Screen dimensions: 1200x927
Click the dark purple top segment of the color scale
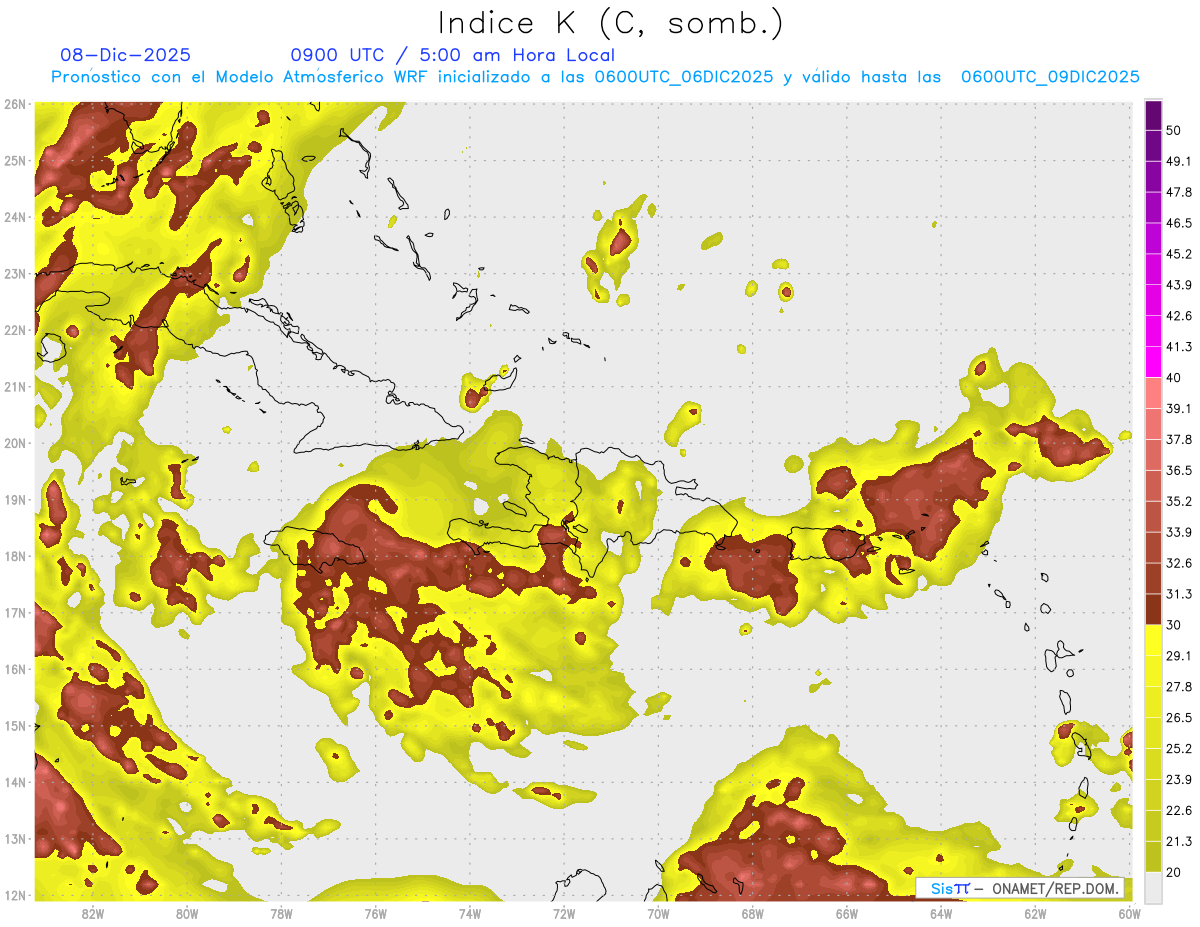(x=1153, y=116)
